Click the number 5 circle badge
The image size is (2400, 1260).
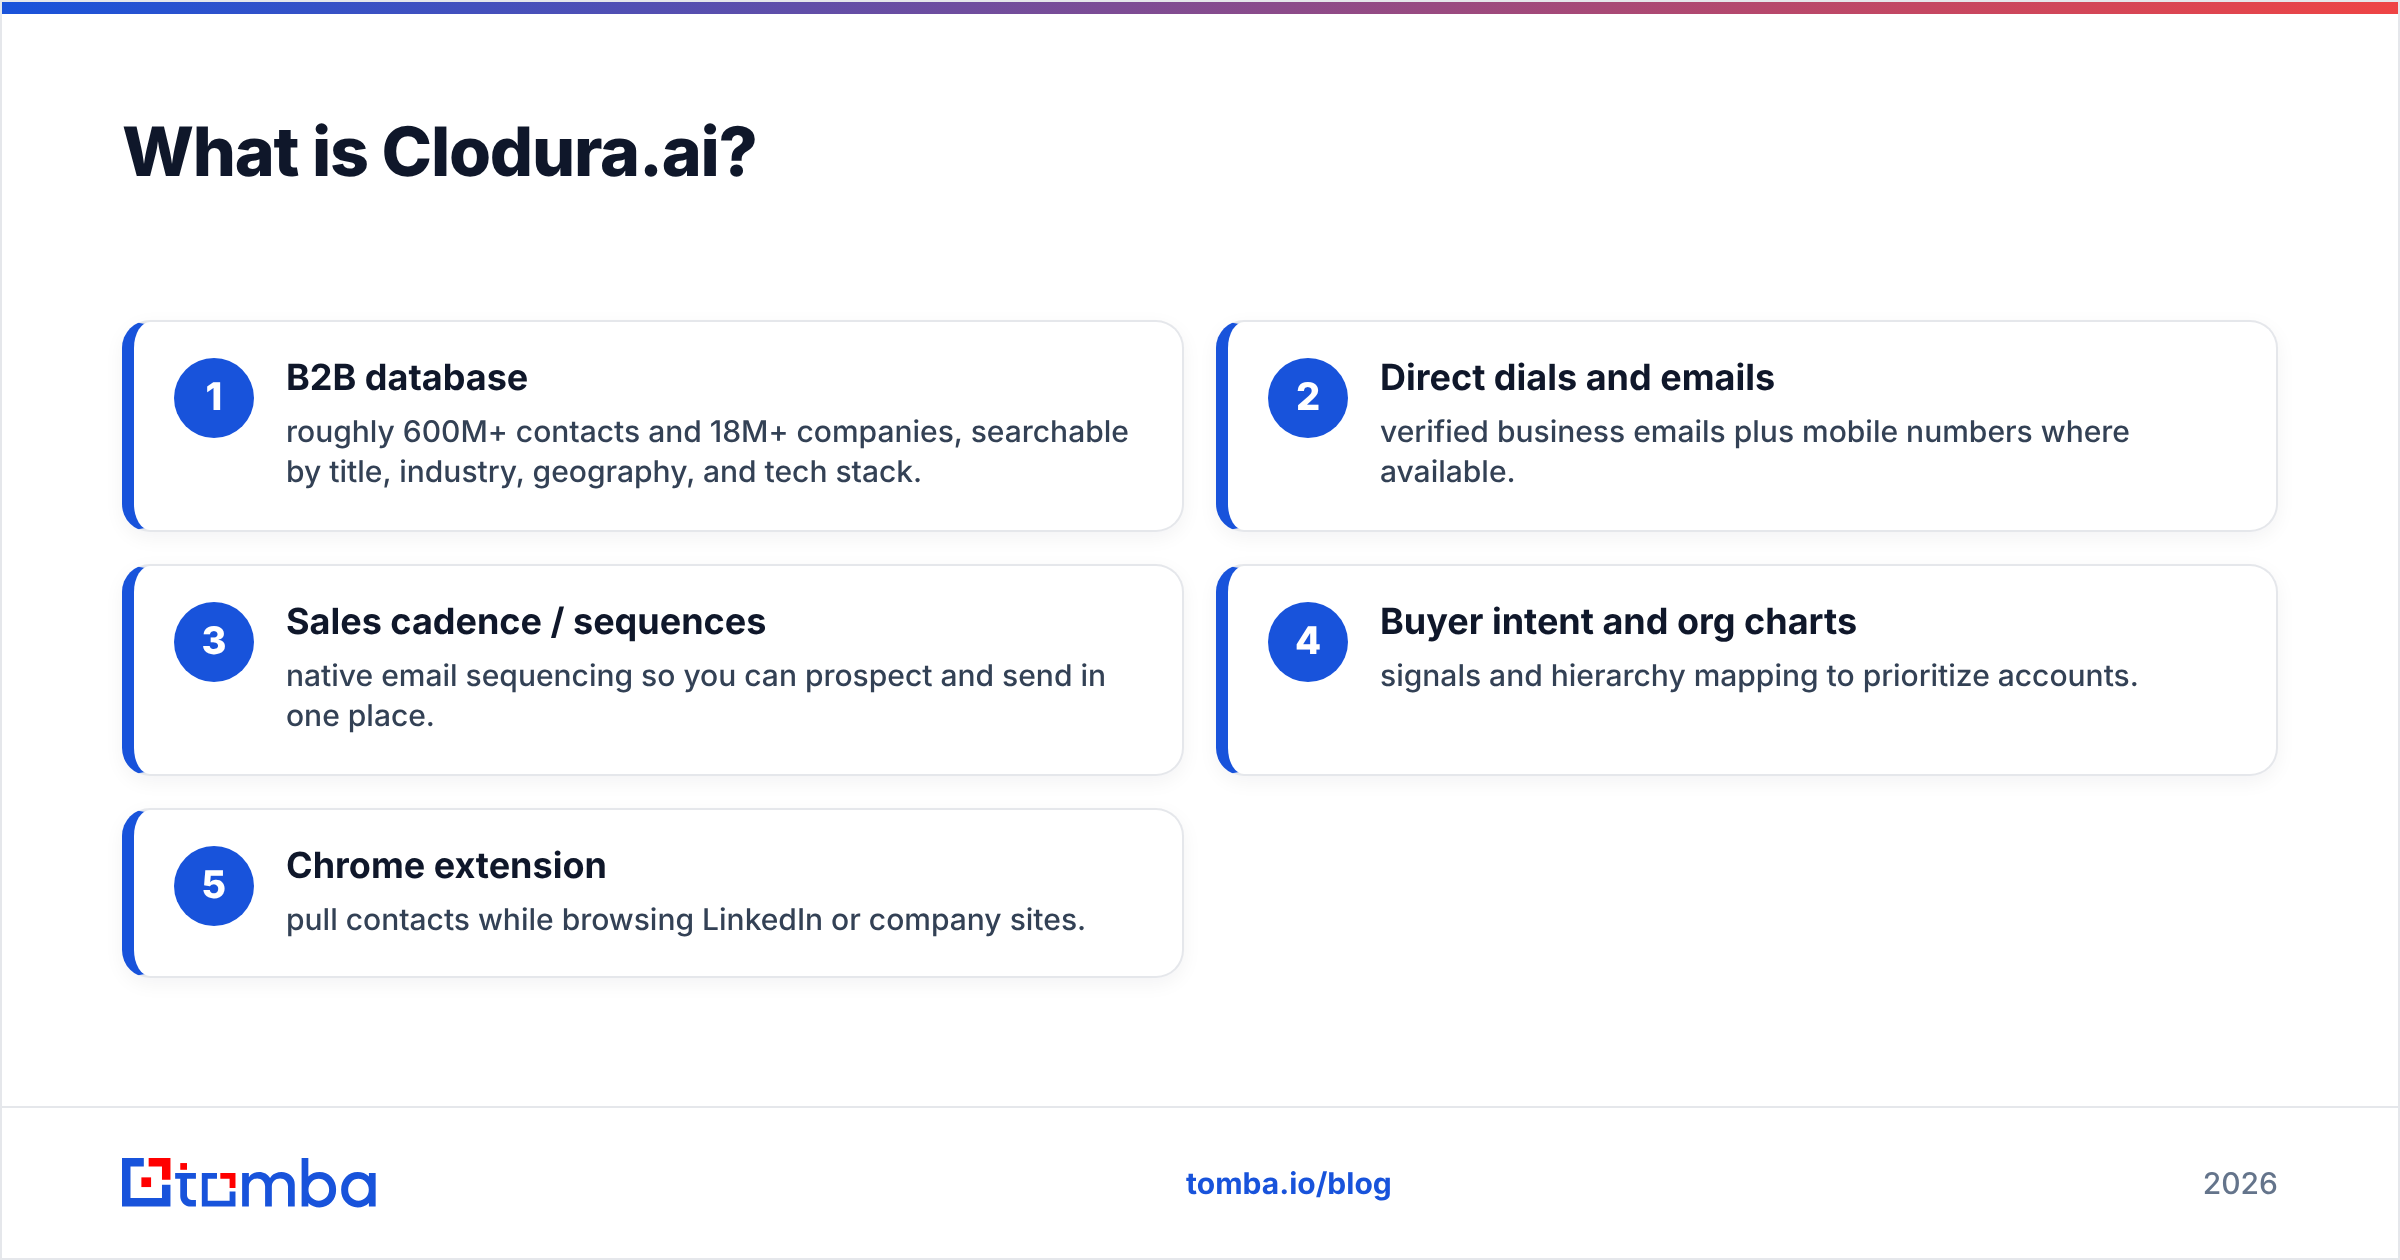coord(214,886)
